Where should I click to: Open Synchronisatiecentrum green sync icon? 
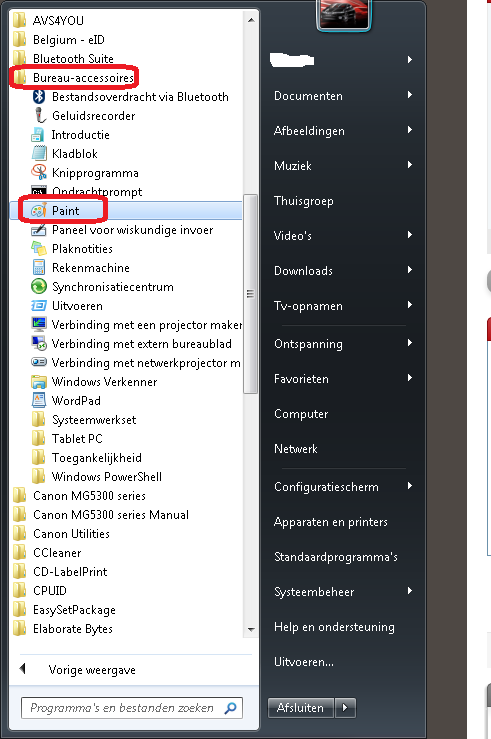(39, 287)
